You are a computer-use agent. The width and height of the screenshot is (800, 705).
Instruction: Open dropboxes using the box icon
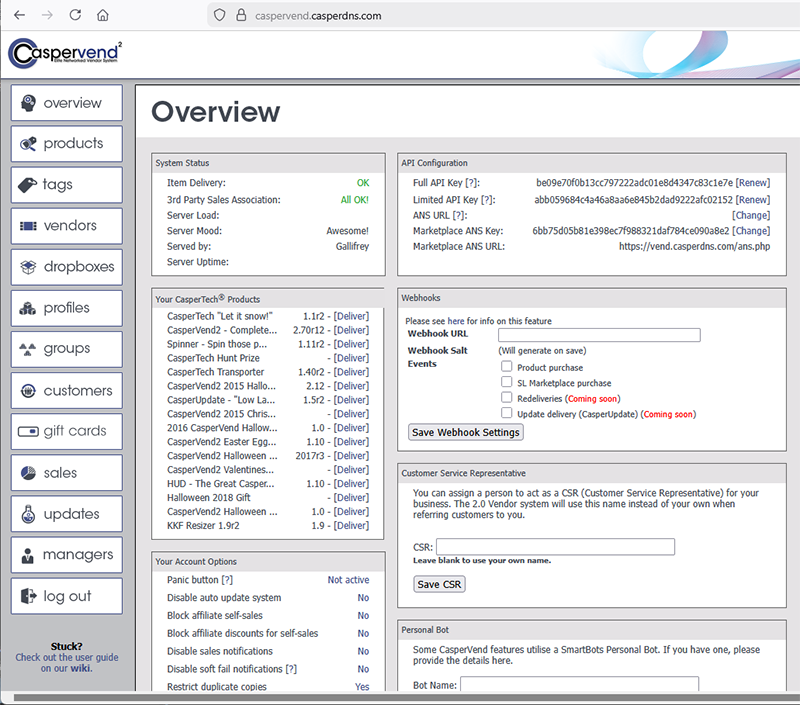pos(28,267)
